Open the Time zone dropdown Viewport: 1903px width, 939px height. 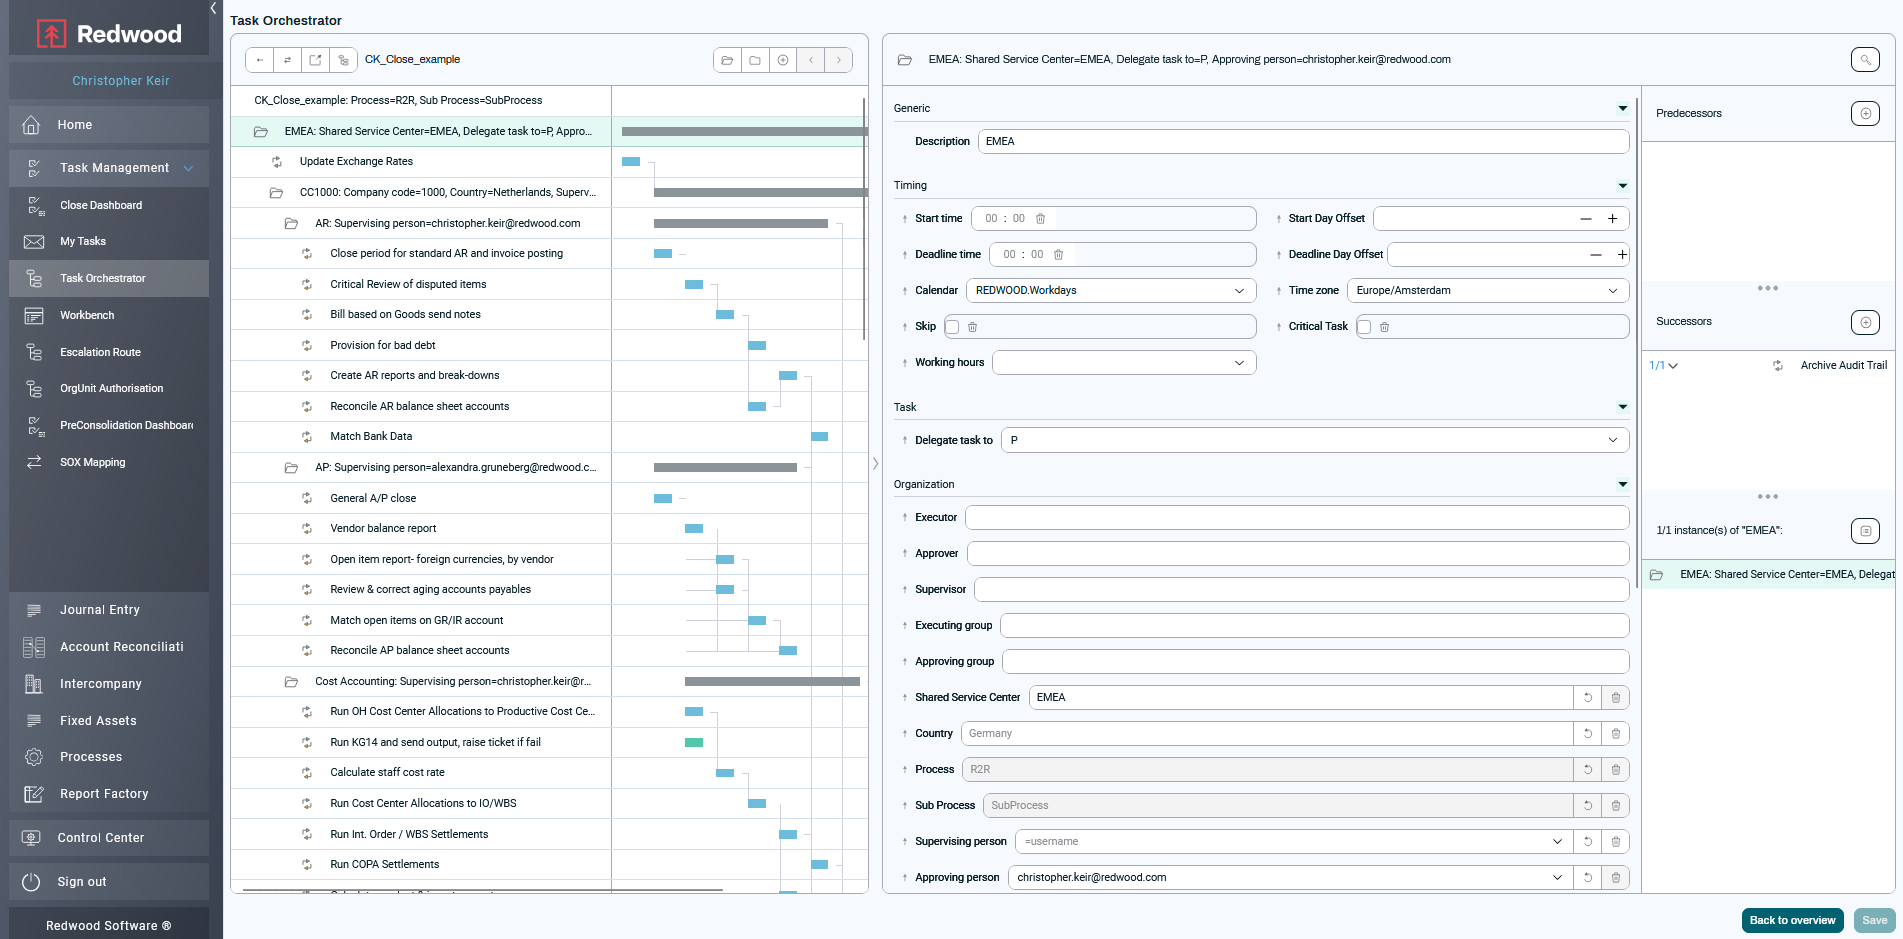(1487, 291)
